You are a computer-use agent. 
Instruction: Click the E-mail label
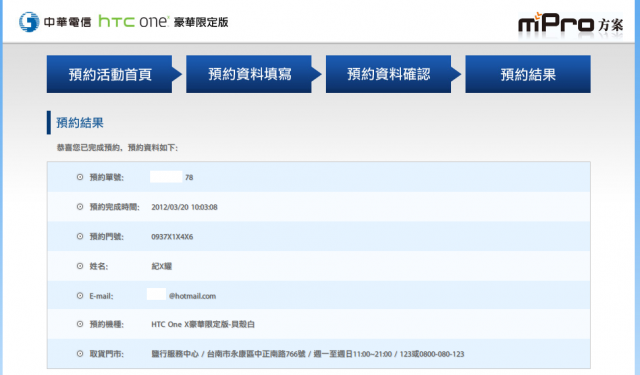(x=101, y=296)
